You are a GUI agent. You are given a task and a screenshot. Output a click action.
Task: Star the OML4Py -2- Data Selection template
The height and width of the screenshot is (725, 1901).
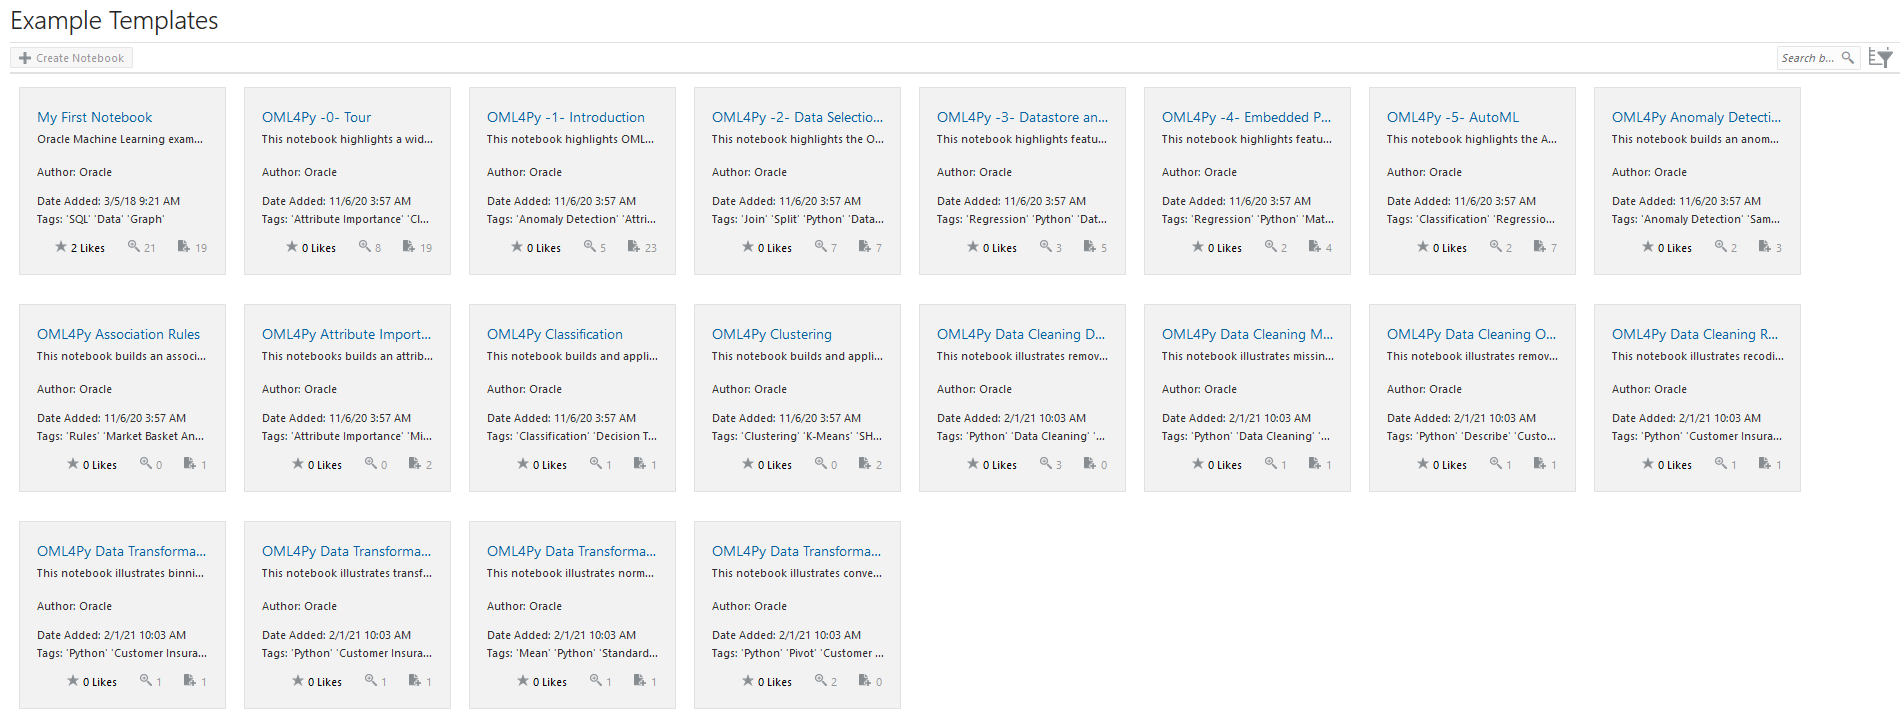[x=748, y=247]
